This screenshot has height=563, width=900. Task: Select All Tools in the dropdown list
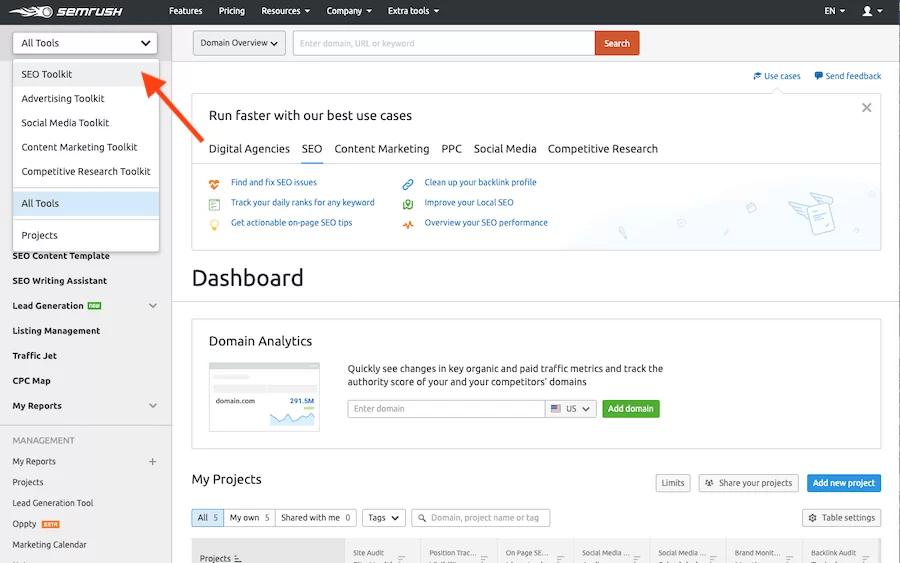point(86,203)
